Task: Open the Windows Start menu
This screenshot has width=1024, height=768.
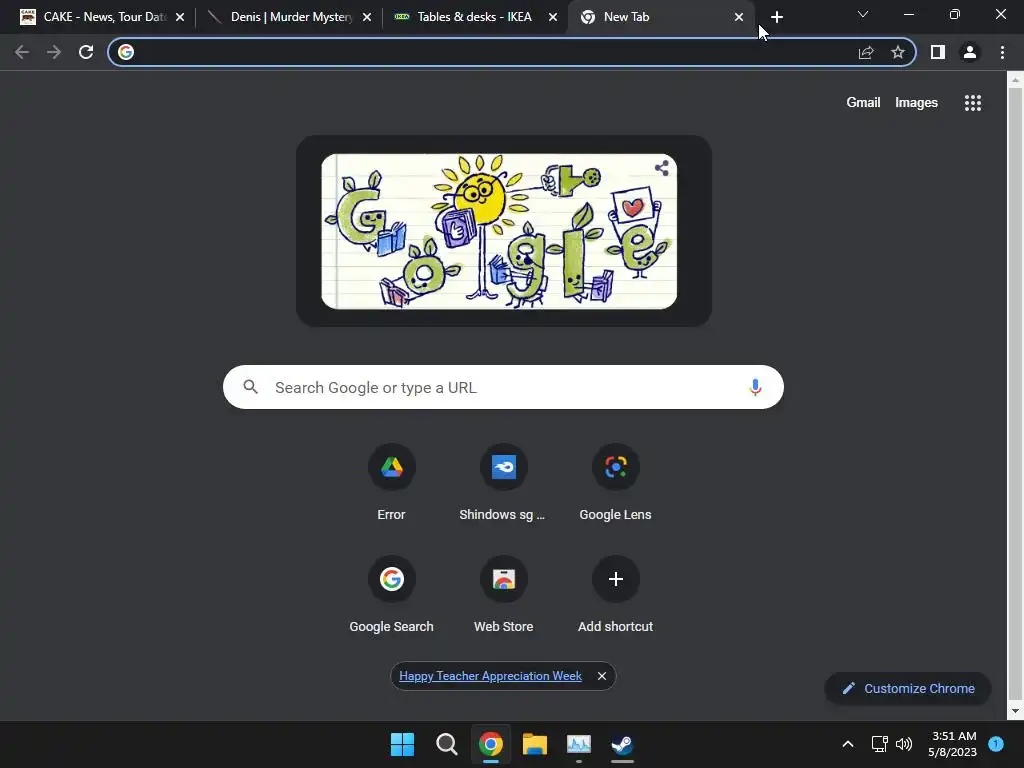Action: (402, 744)
